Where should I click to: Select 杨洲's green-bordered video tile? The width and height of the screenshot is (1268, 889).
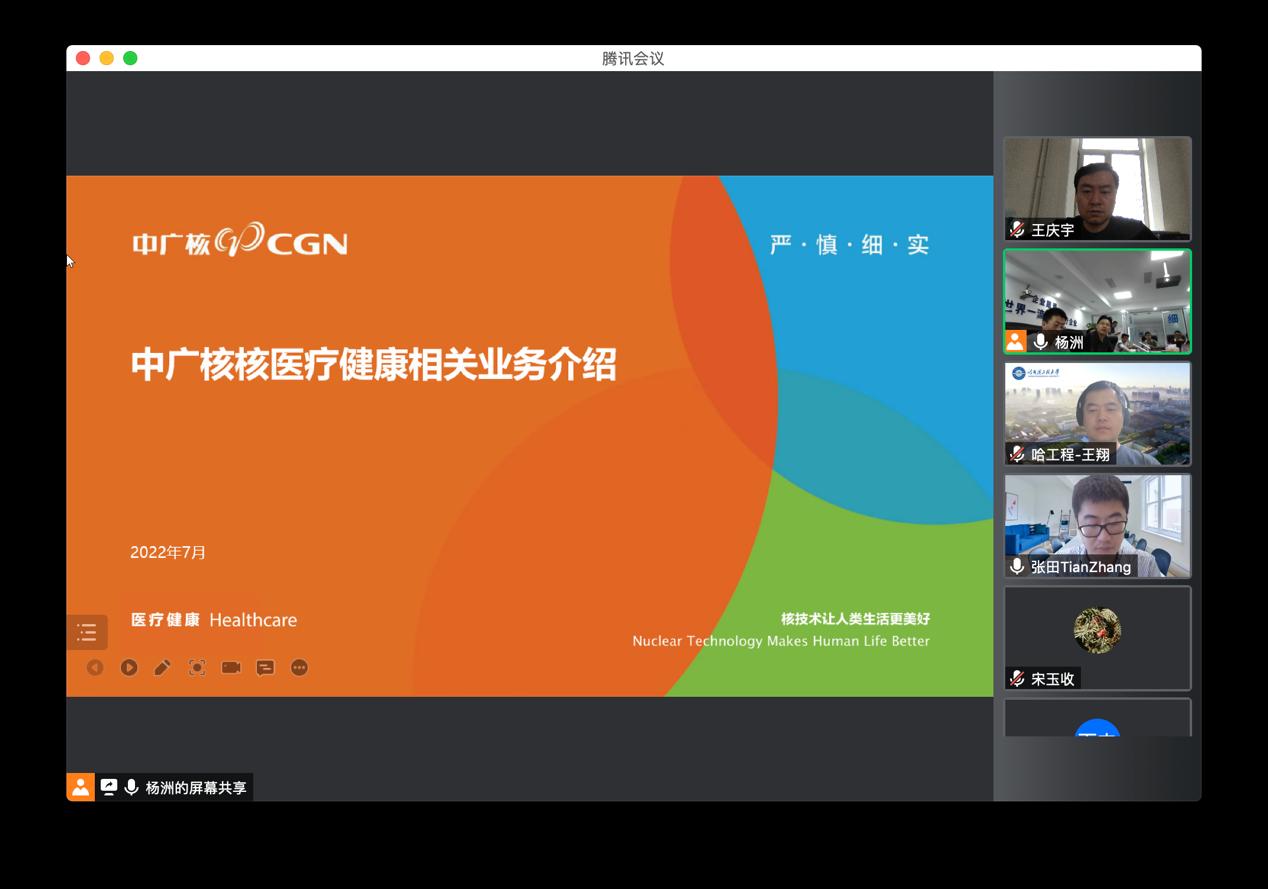(x=1097, y=301)
